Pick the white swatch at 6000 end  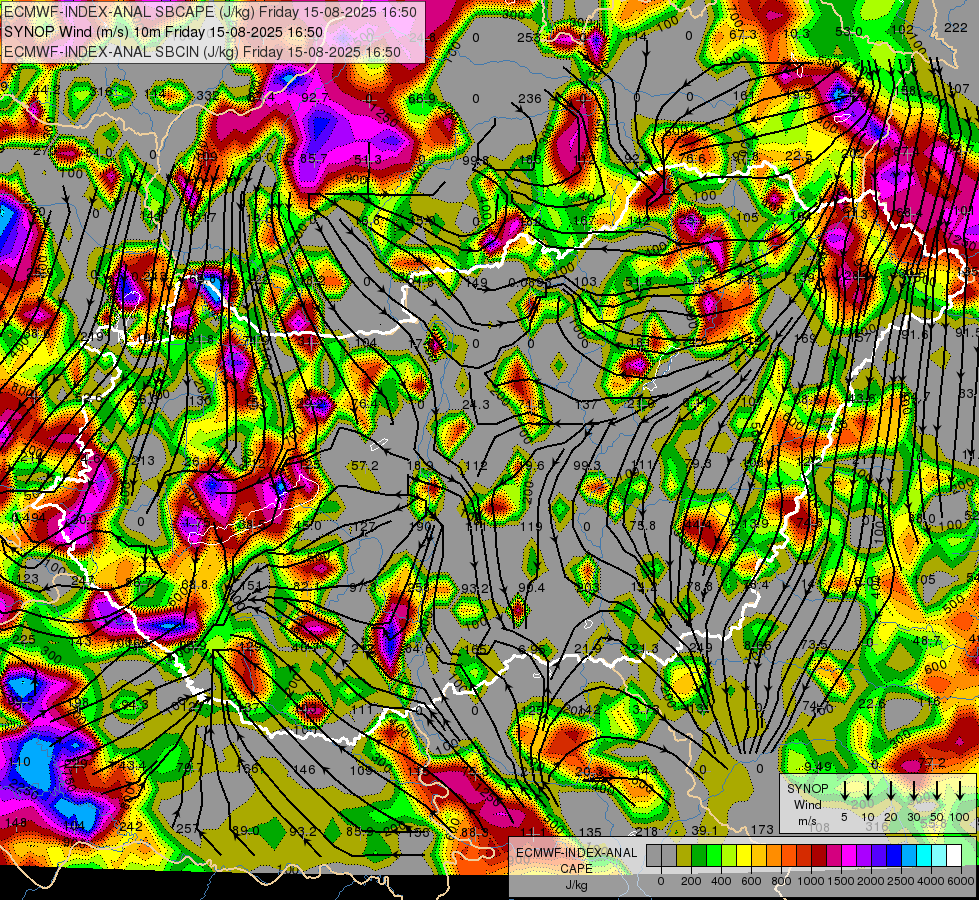coord(953,856)
